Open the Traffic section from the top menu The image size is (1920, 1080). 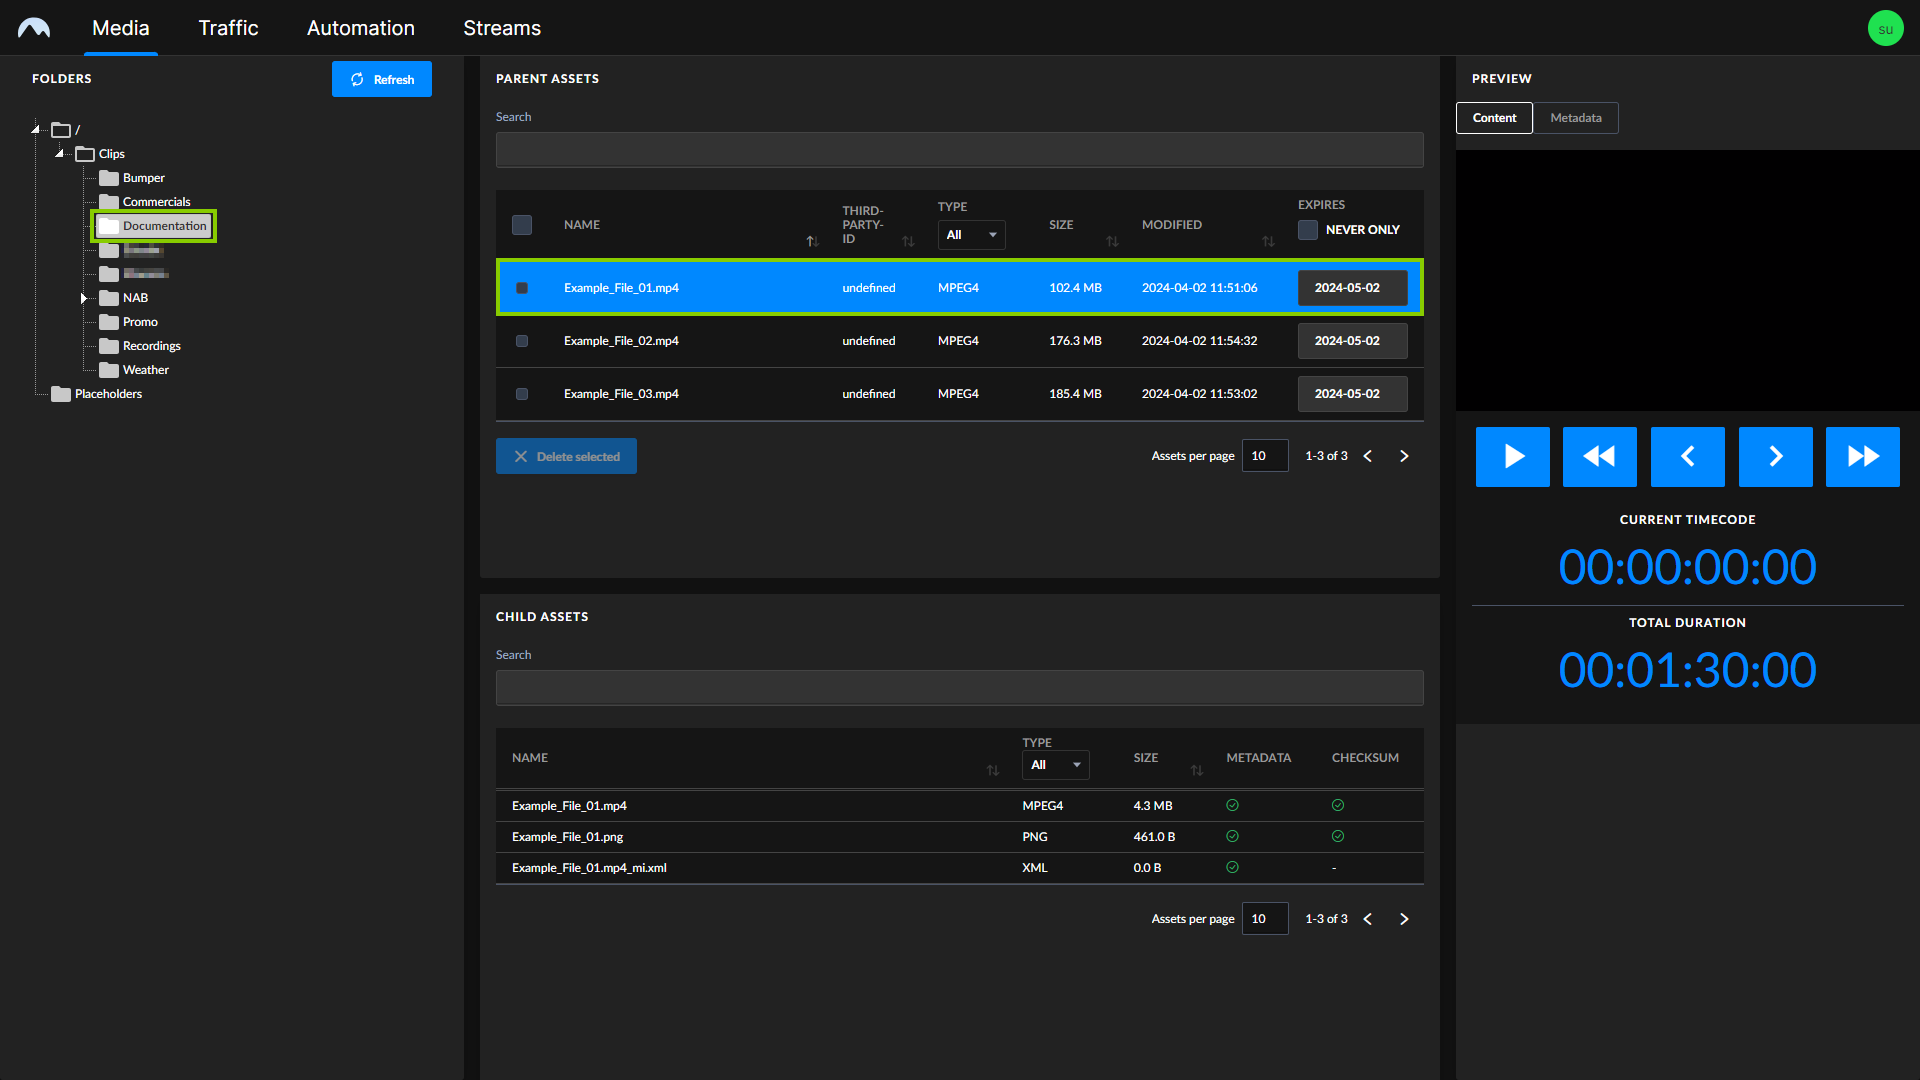coord(228,27)
